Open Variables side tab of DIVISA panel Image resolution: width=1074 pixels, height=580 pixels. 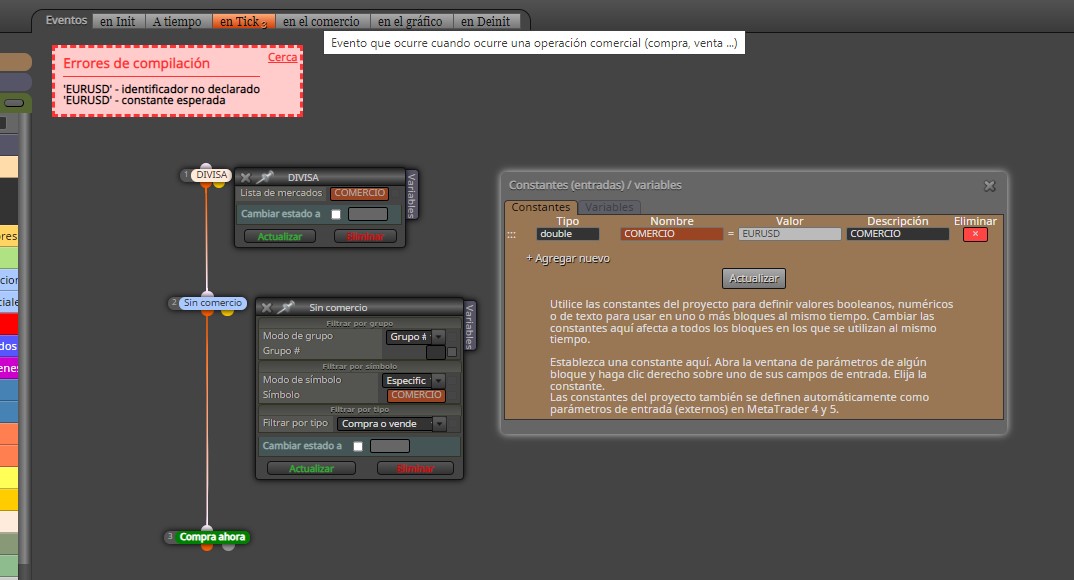pyautogui.click(x=412, y=195)
